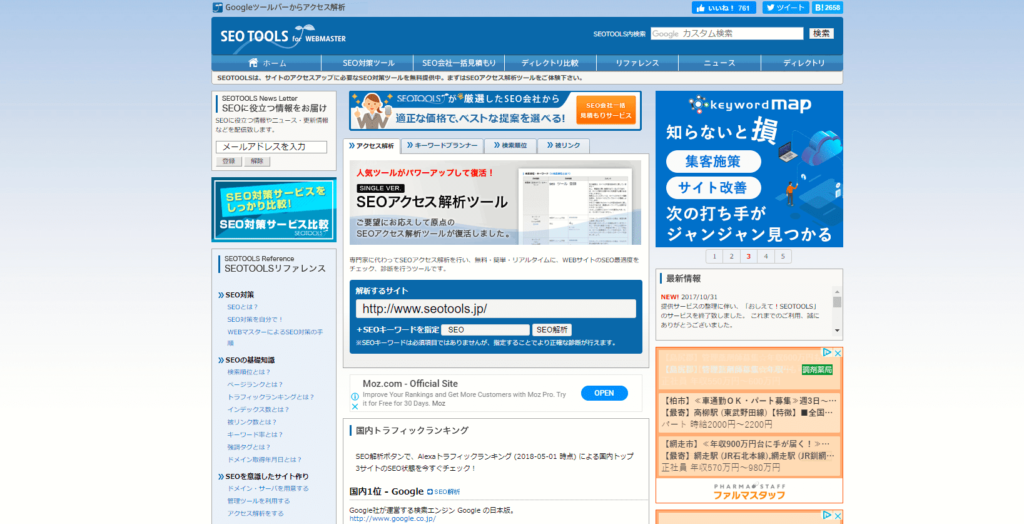This screenshot has height=524, width=1024.
Task: Open SEO対策ツール in navigation bar
Action: [368, 63]
